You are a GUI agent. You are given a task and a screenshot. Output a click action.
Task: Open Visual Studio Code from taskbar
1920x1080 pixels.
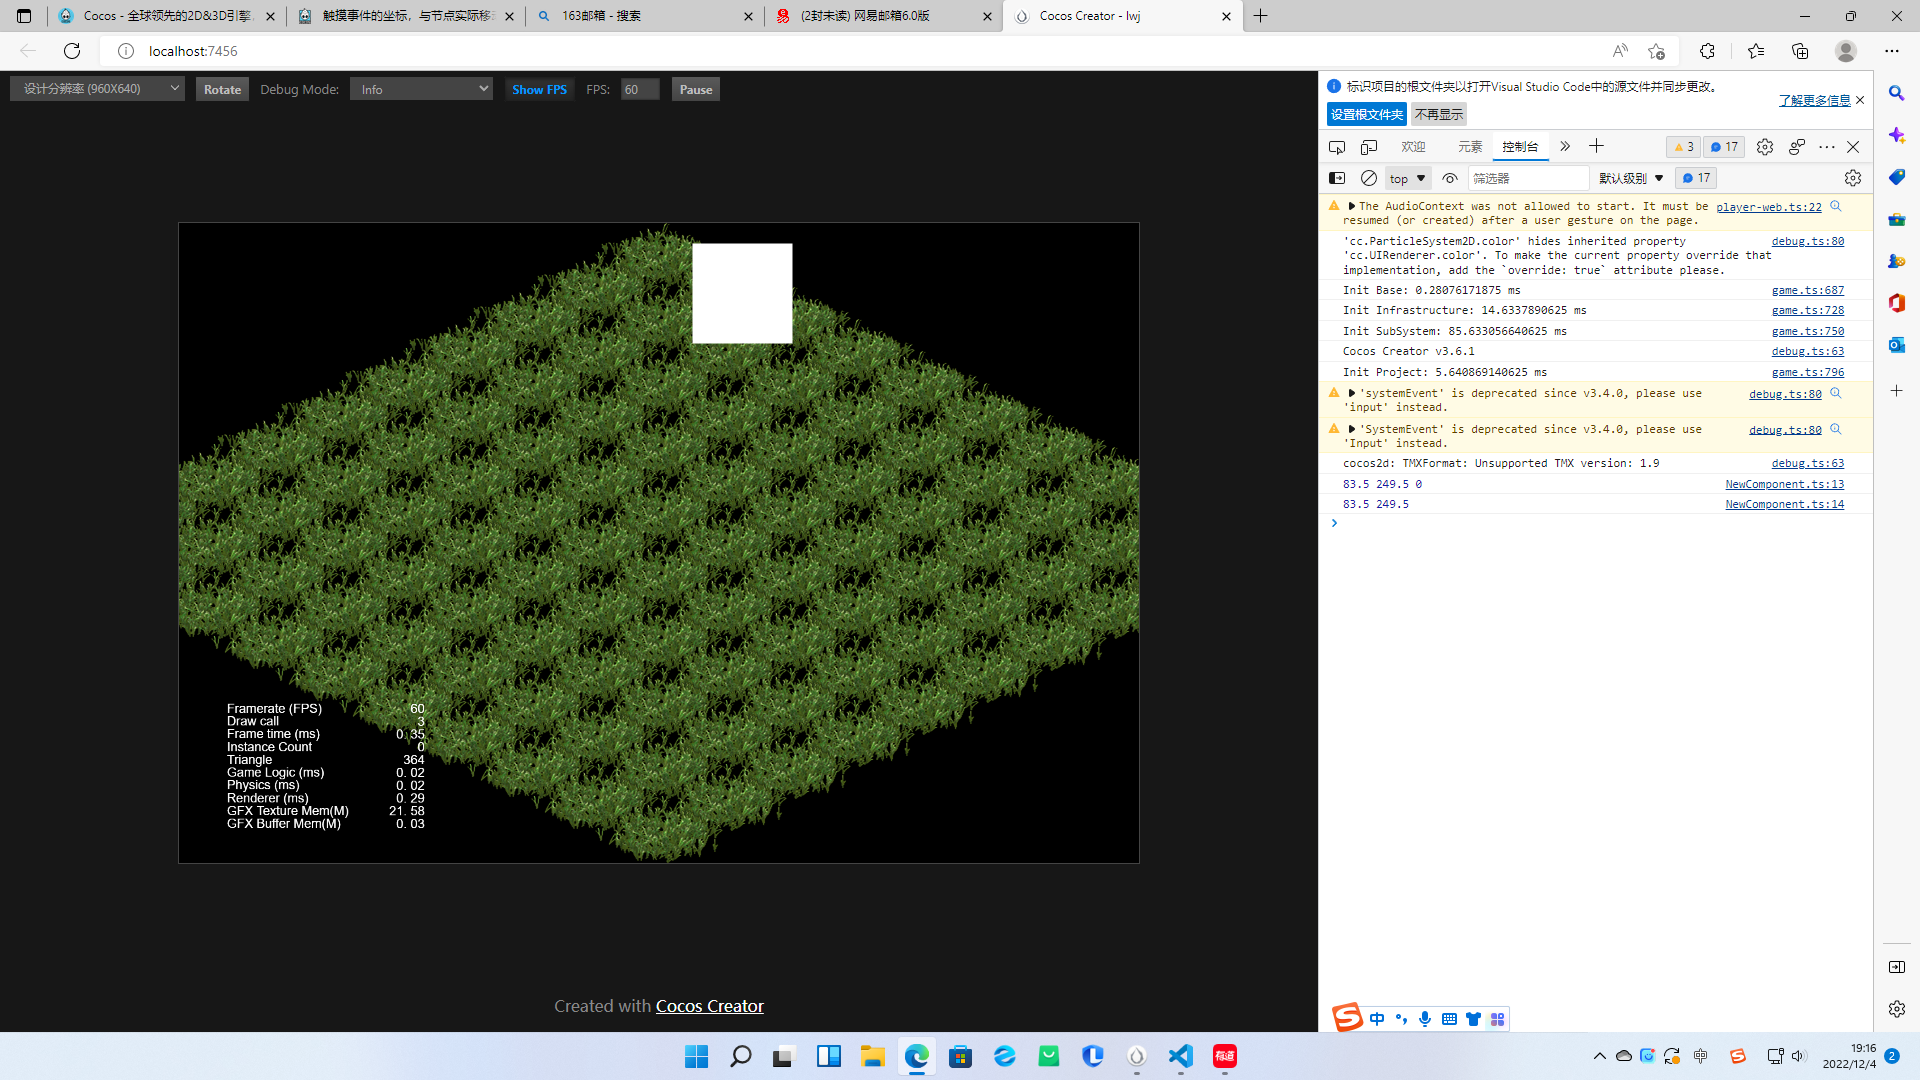pyautogui.click(x=1181, y=1056)
